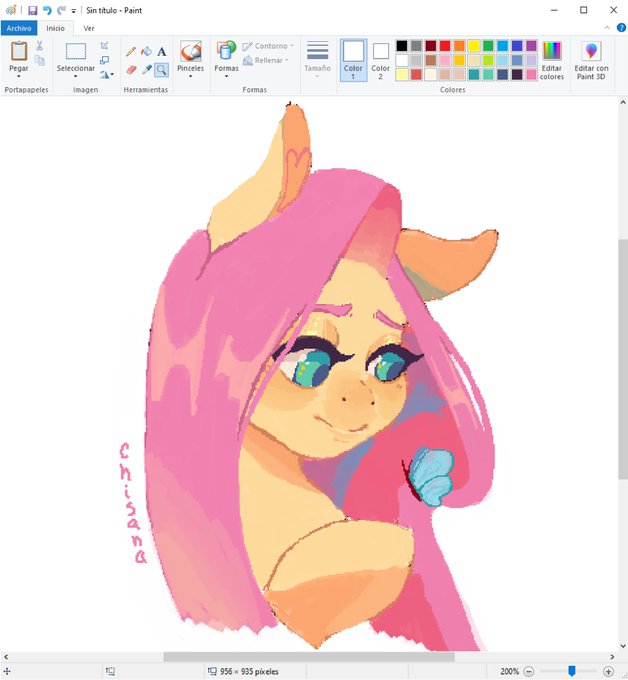Click the Copy icon
The image size is (628, 680).
point(39,60)
